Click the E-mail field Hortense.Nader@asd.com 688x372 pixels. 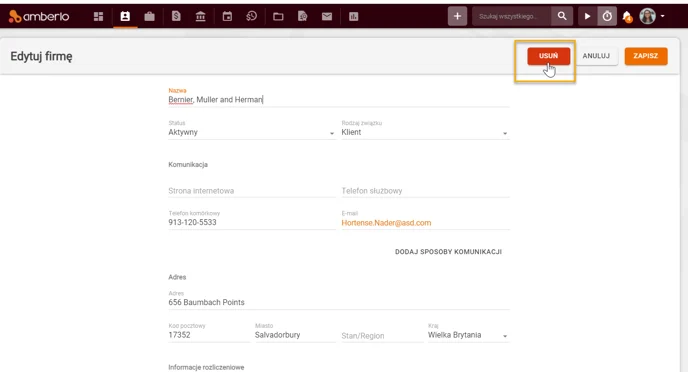coord(425,223)
